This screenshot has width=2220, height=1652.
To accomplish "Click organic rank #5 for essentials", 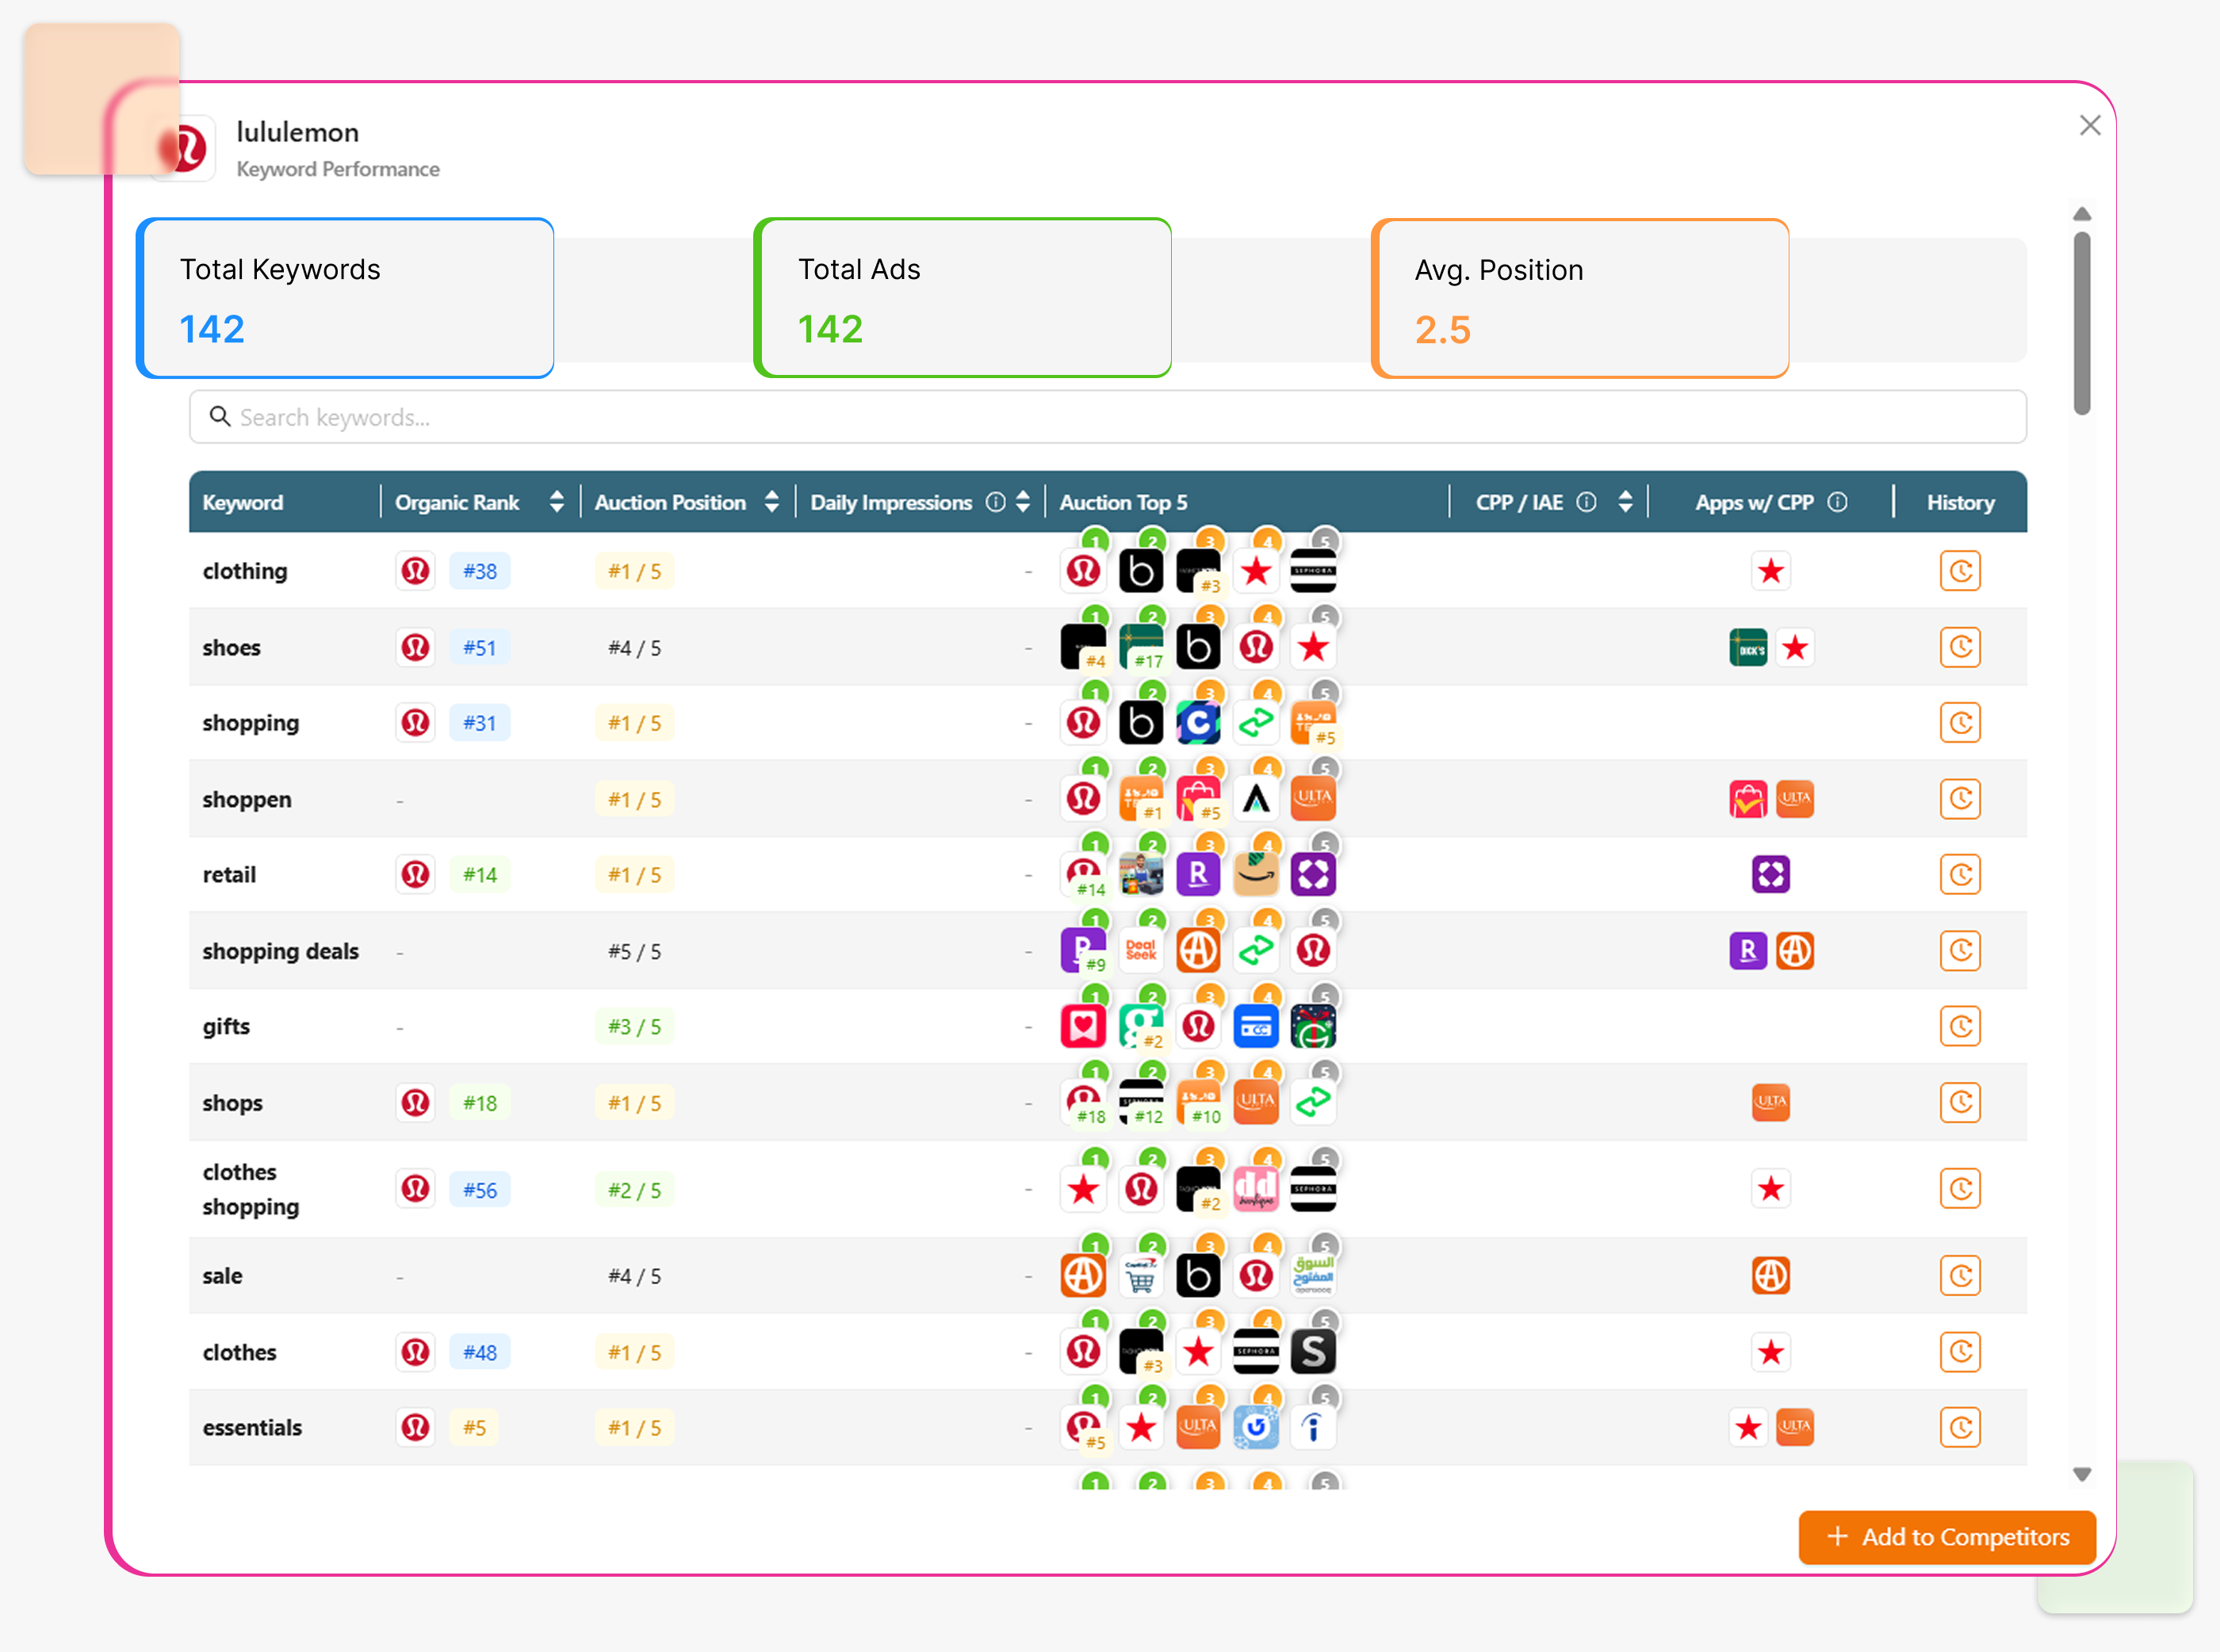I will (x=474, y=1428).
